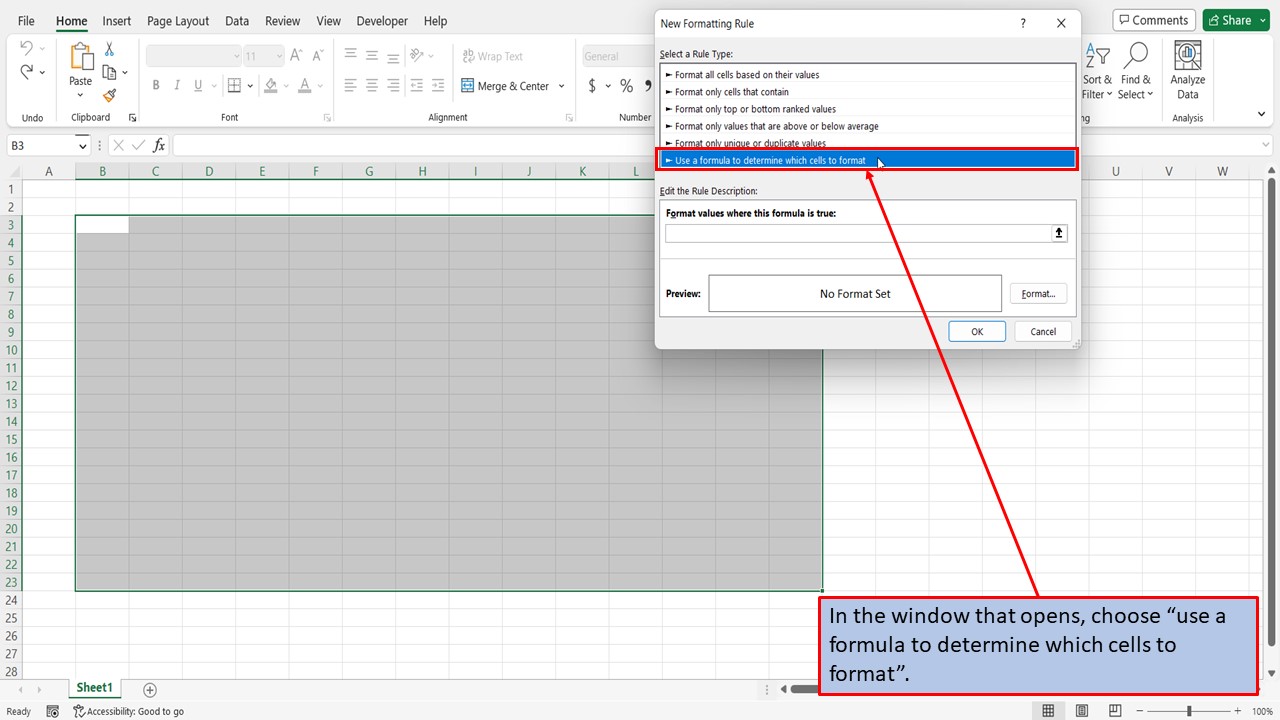Launch Analyze Data
This screenshot has height=720, width=1280.
[1187, 68]
